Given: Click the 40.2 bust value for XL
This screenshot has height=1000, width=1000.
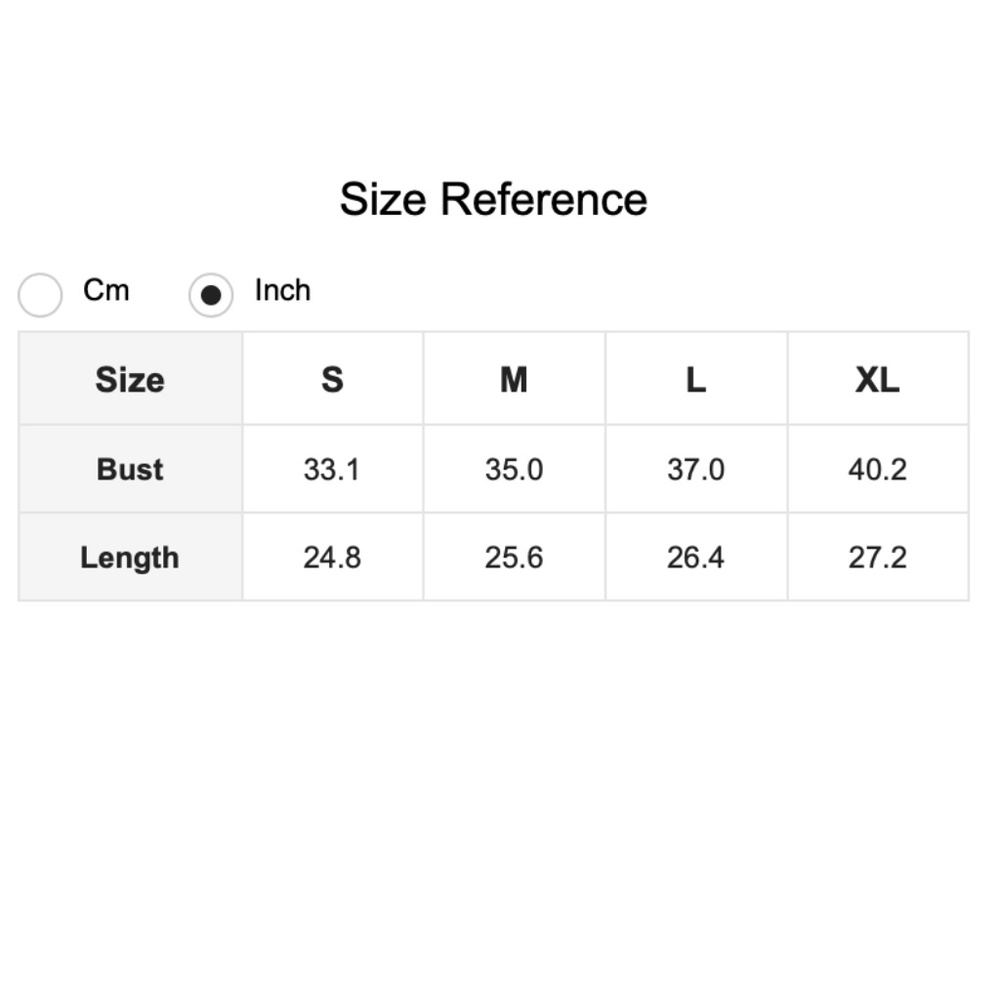Looking at the screenshot, I should (x=877, y=469).
